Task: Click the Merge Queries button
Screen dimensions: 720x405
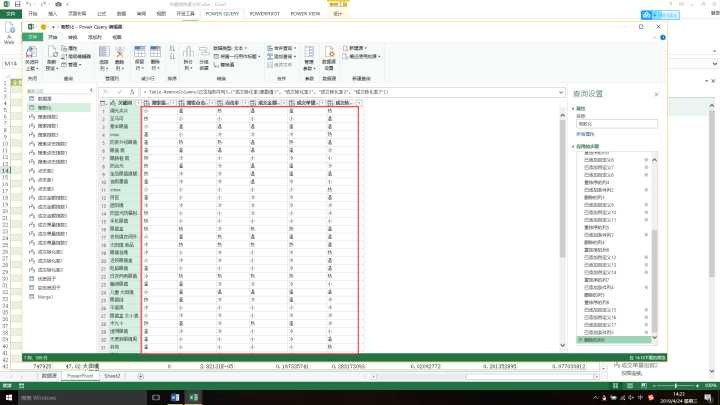Action: click(282, 48)
